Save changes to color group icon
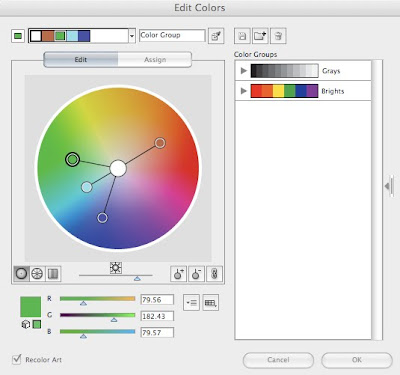Viewport: 400px width, 375px height. pos(242,36)
